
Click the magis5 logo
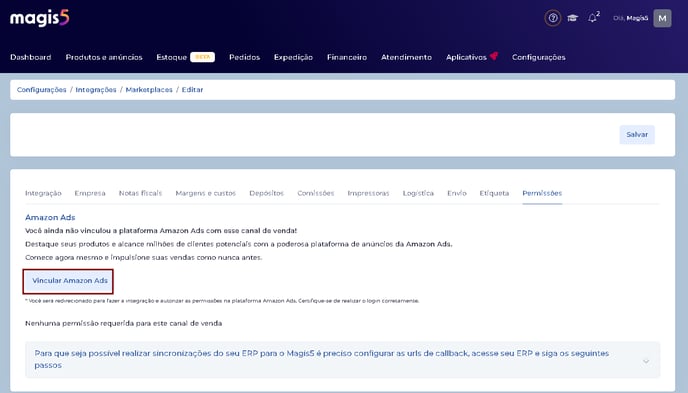(x=39, y=18)
